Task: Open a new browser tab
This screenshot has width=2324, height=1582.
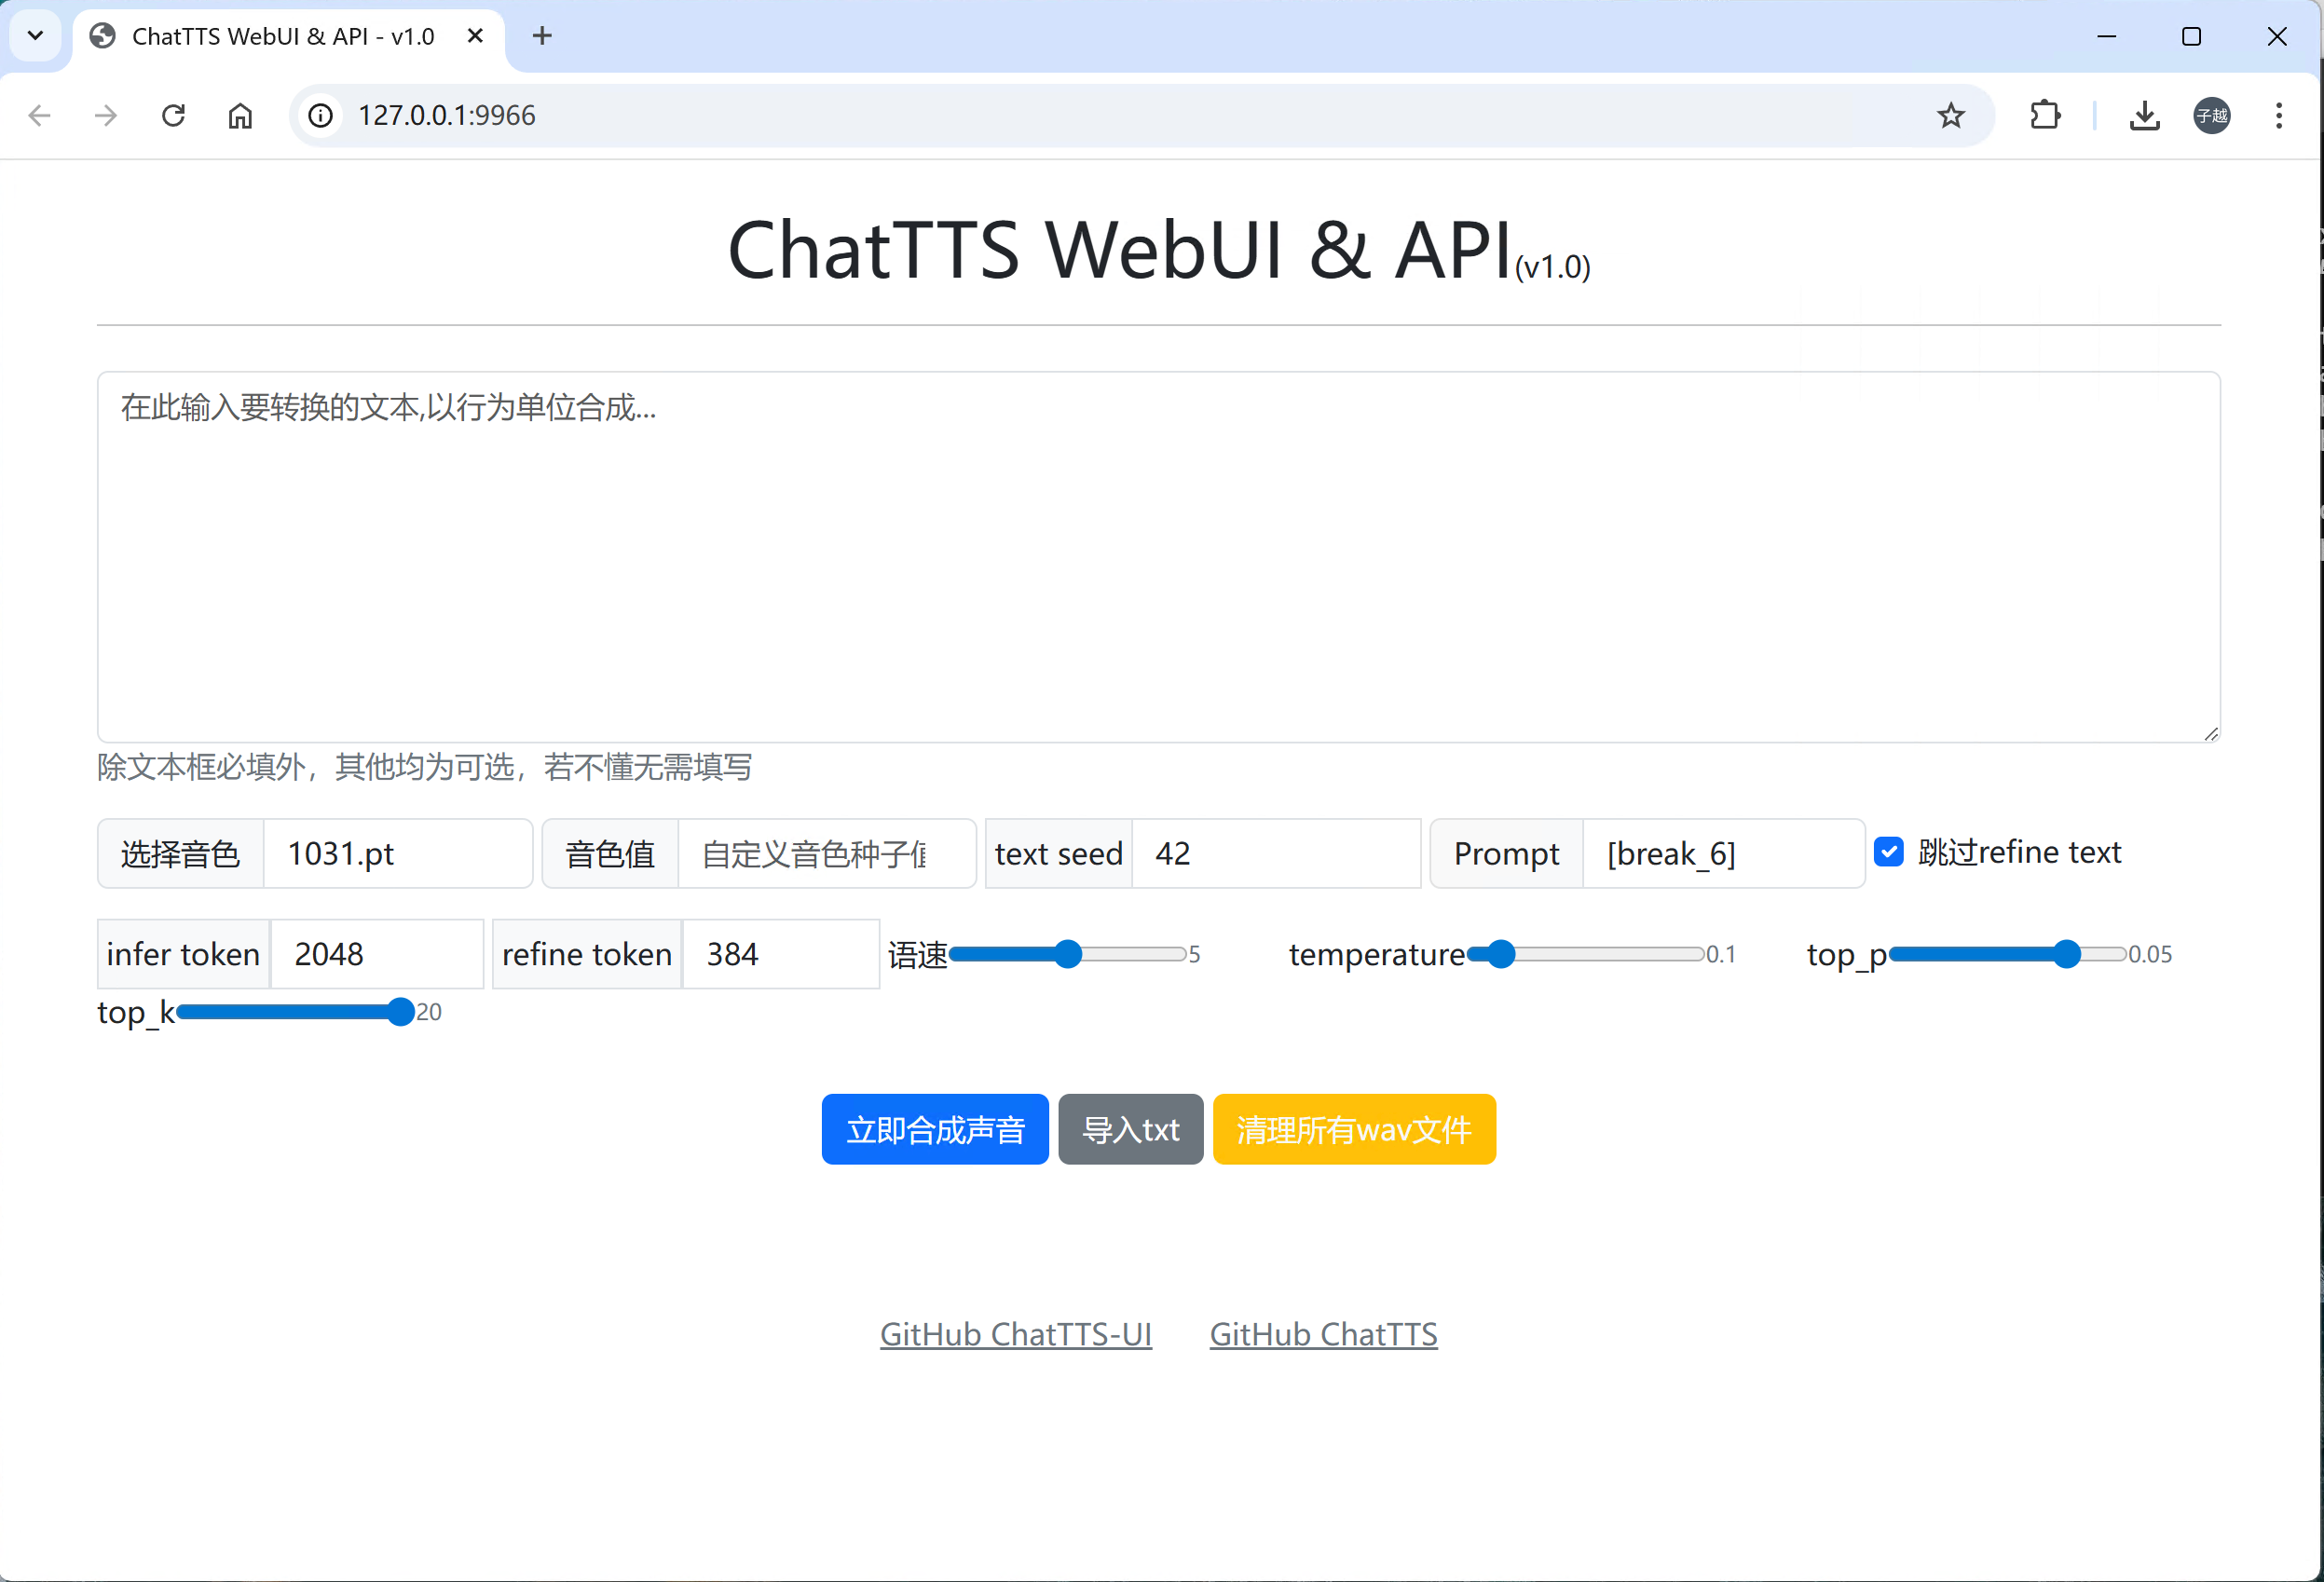Action: tap(542, 36)
